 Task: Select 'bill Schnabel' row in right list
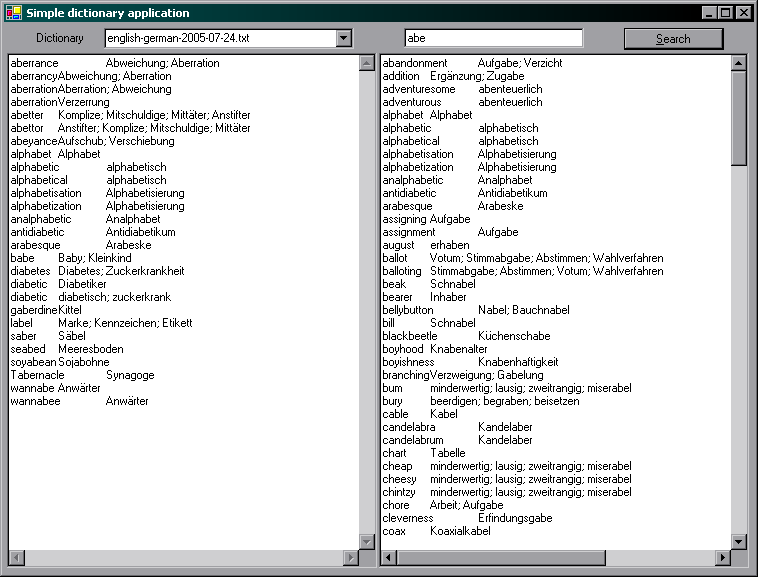point(429,323)
